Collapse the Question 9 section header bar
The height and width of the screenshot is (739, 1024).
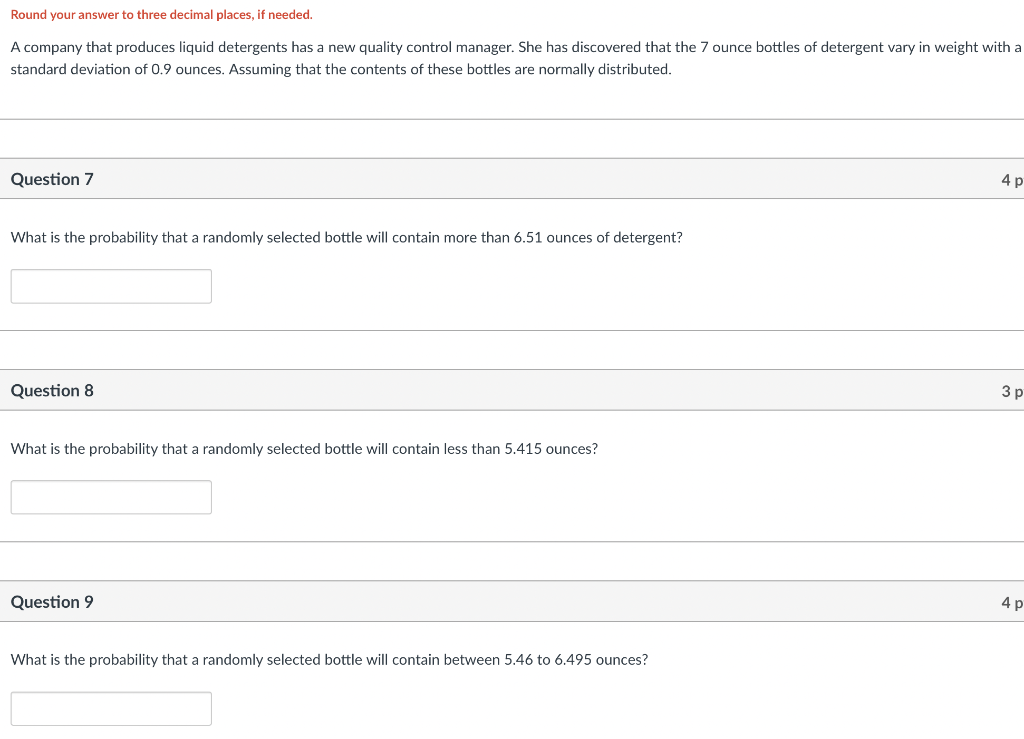(x=512, y=602)
